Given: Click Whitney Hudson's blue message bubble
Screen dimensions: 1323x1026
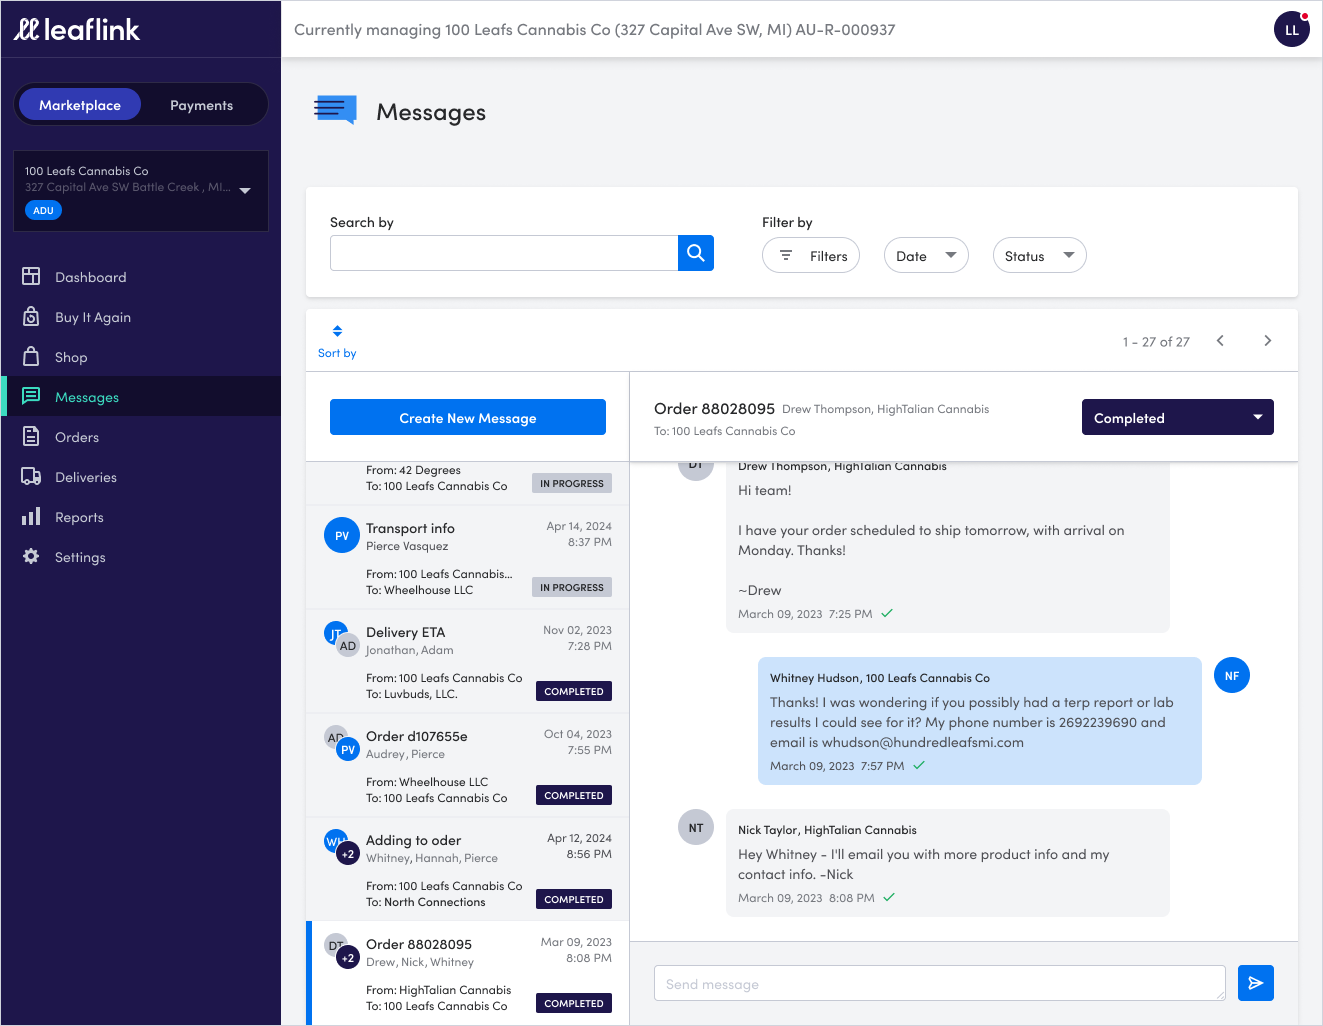Looking at the screenshot, I should [980, 721].
